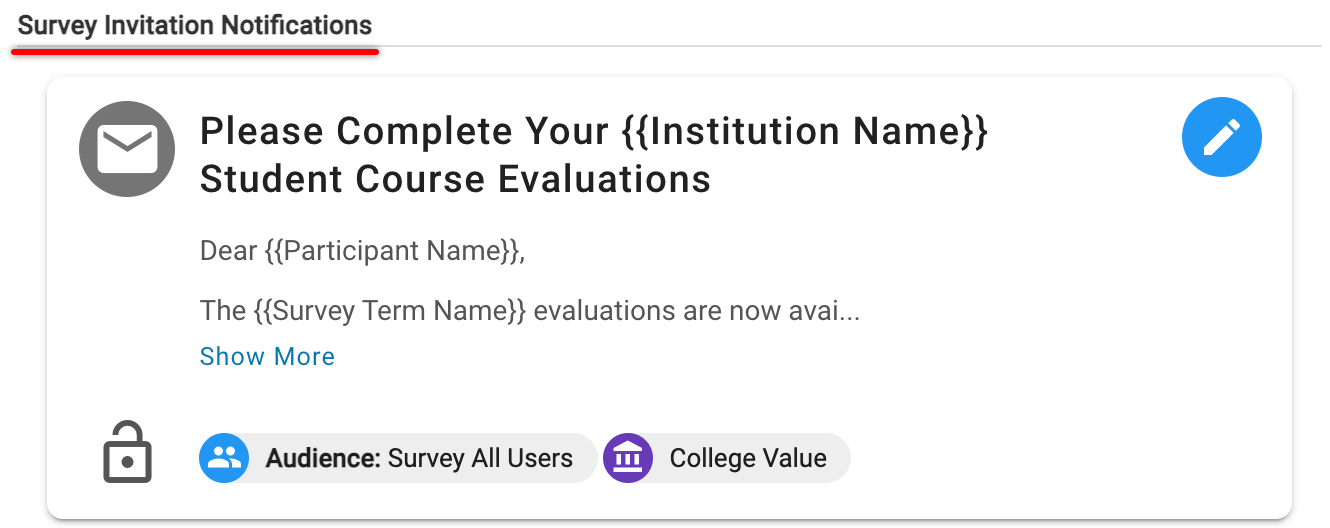This screenshot has height=528, width=1330.
Task: Click the {{Institution Name}} placeholder in the title
Action: [x=804, y=131]
